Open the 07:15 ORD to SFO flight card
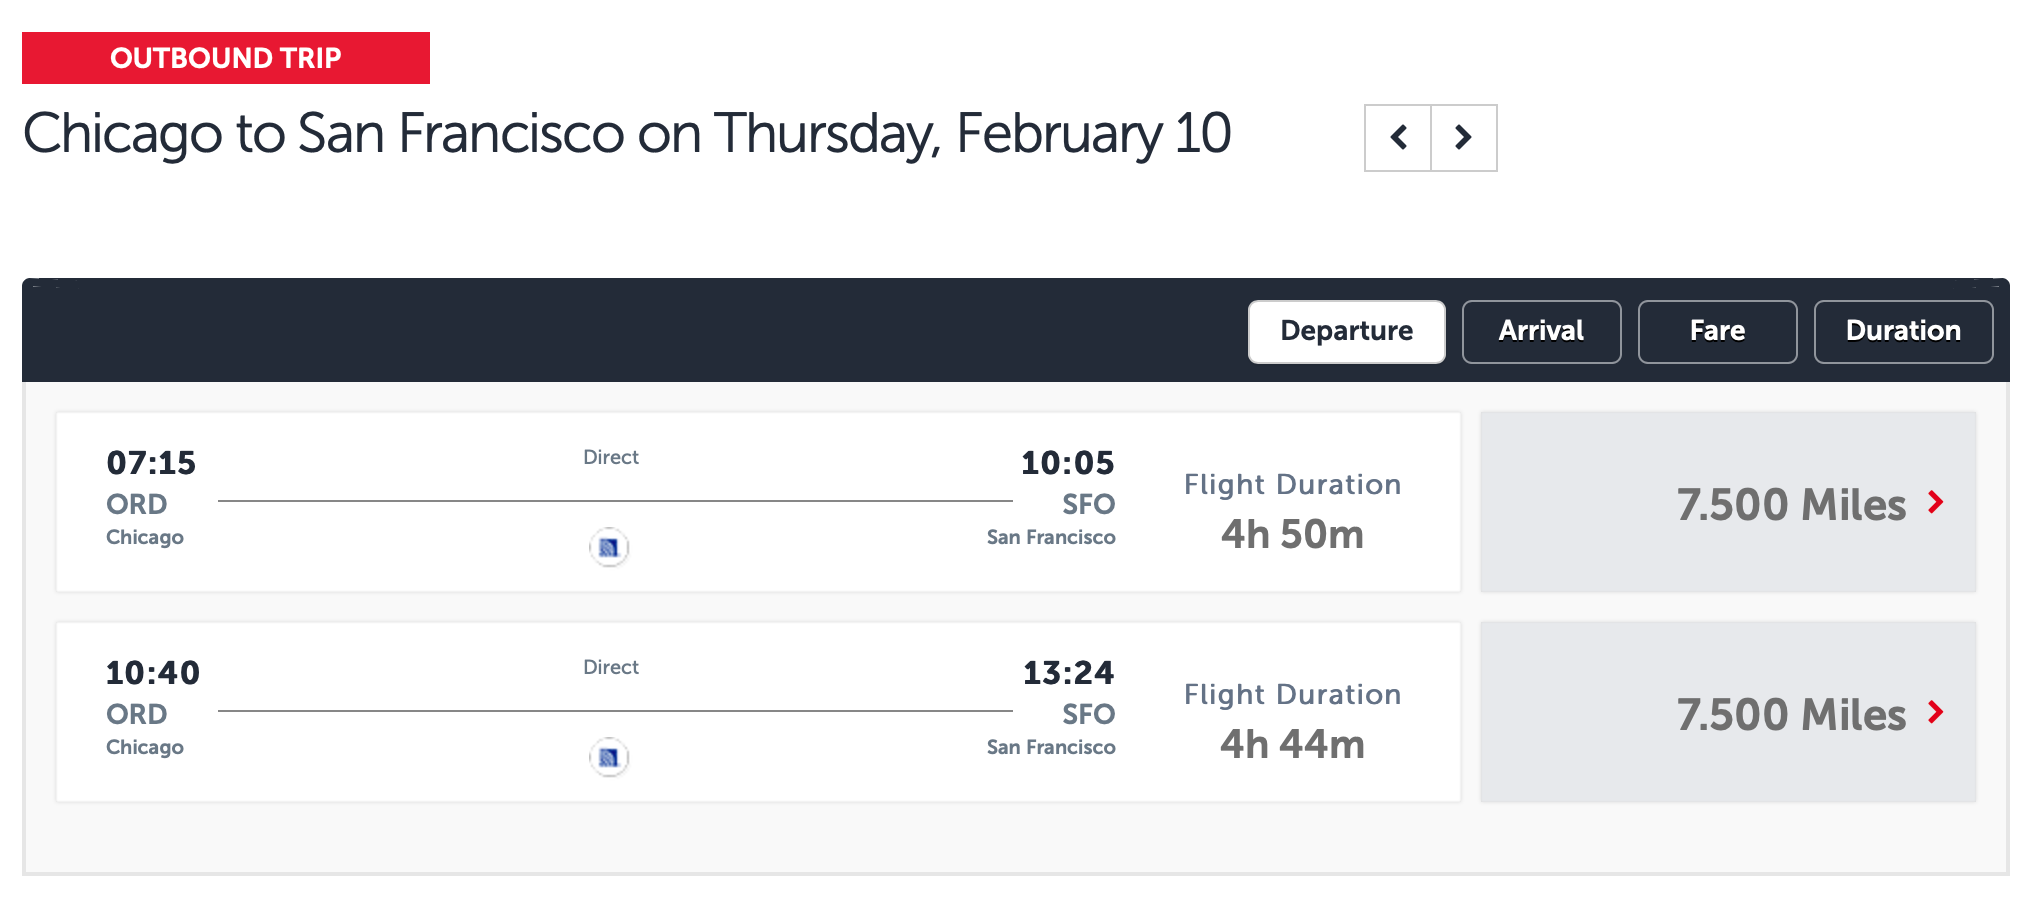2038x902 pixels. pyautogui.click(x=759, y=502)
